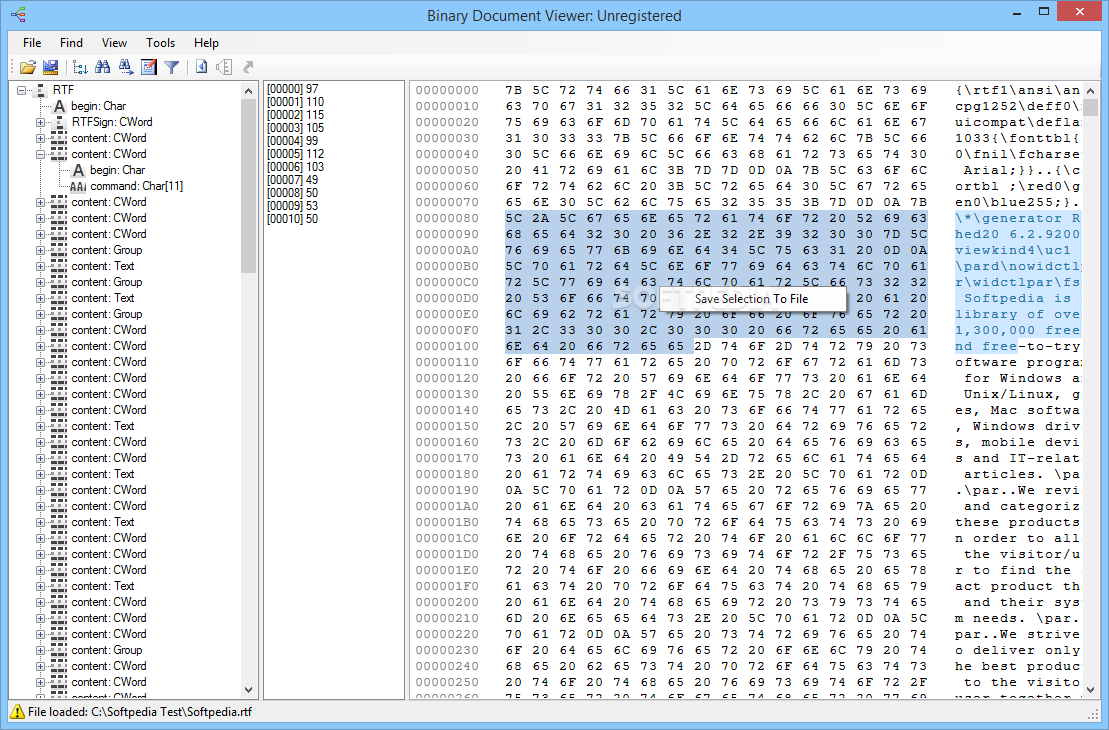
Task: Open the Help menu
Action: click(x=207, y=42)
